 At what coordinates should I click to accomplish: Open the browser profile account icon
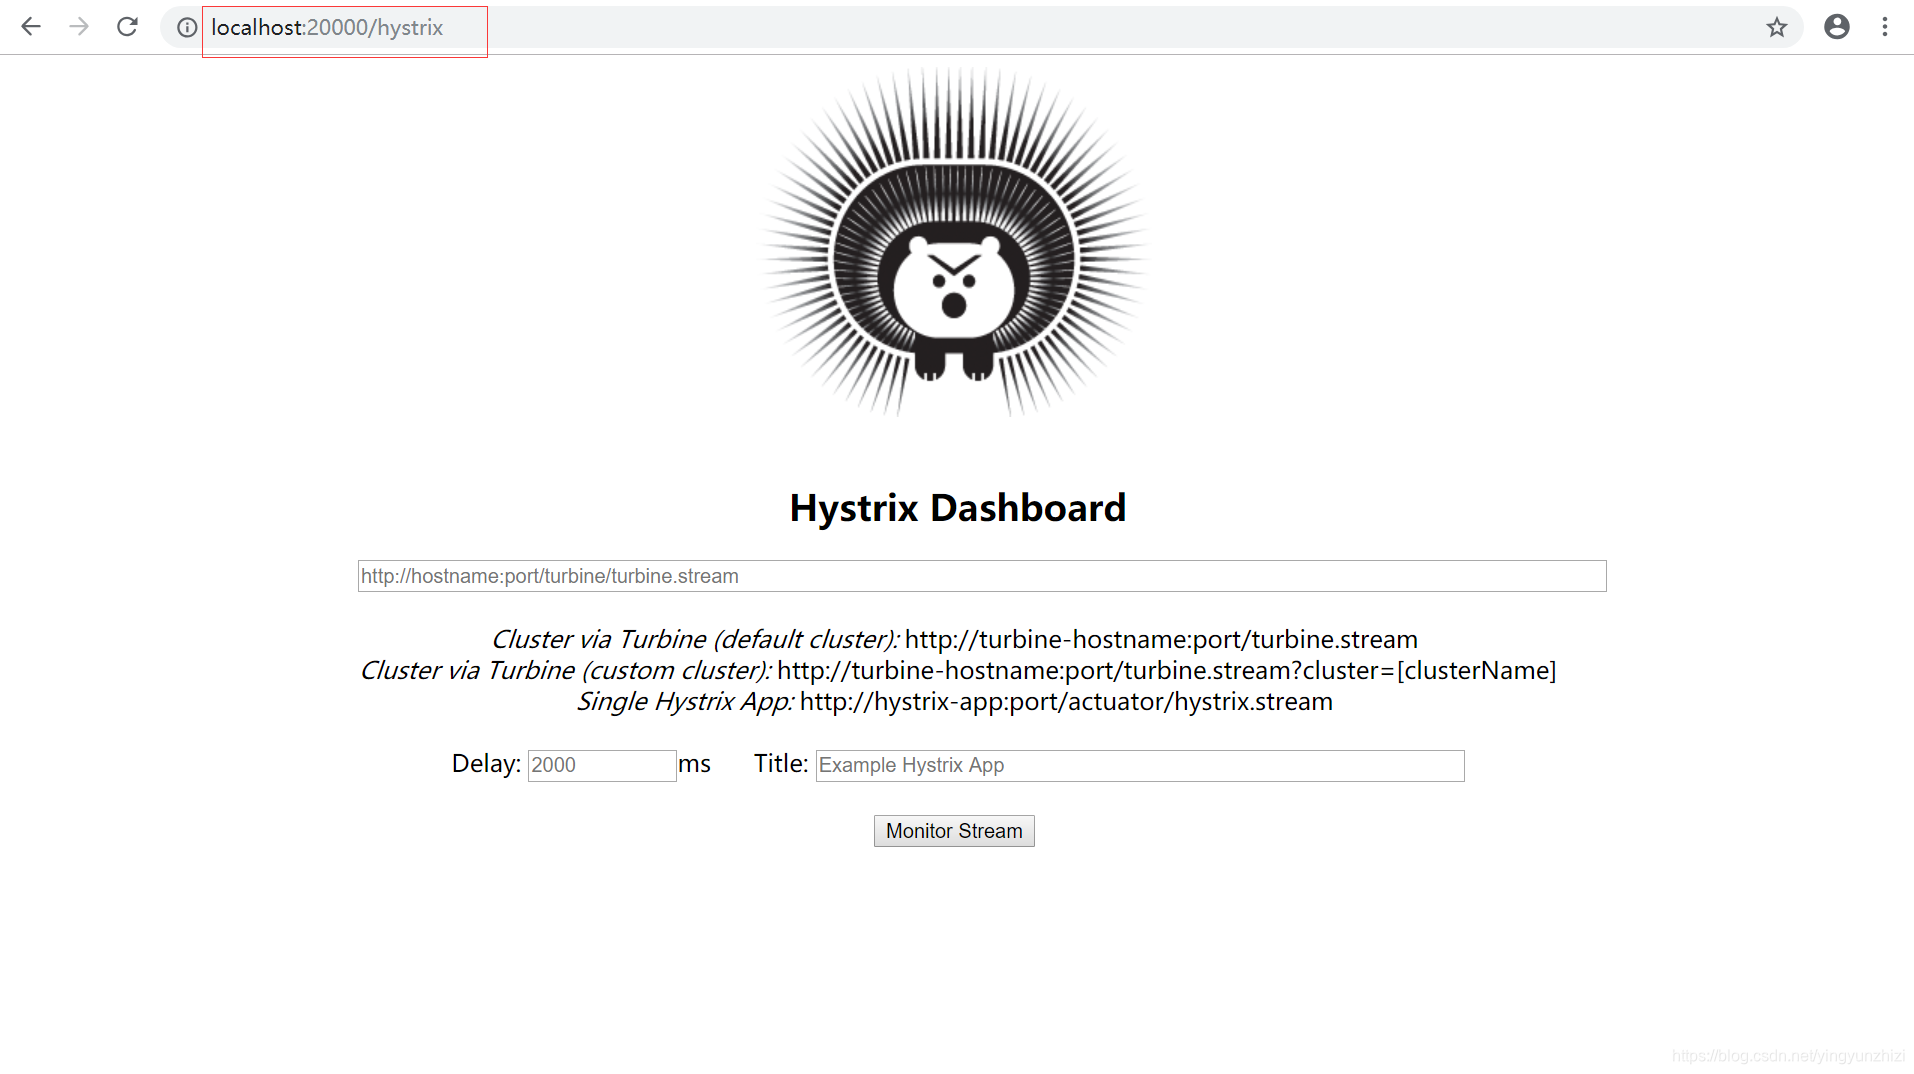(1837, 27)
